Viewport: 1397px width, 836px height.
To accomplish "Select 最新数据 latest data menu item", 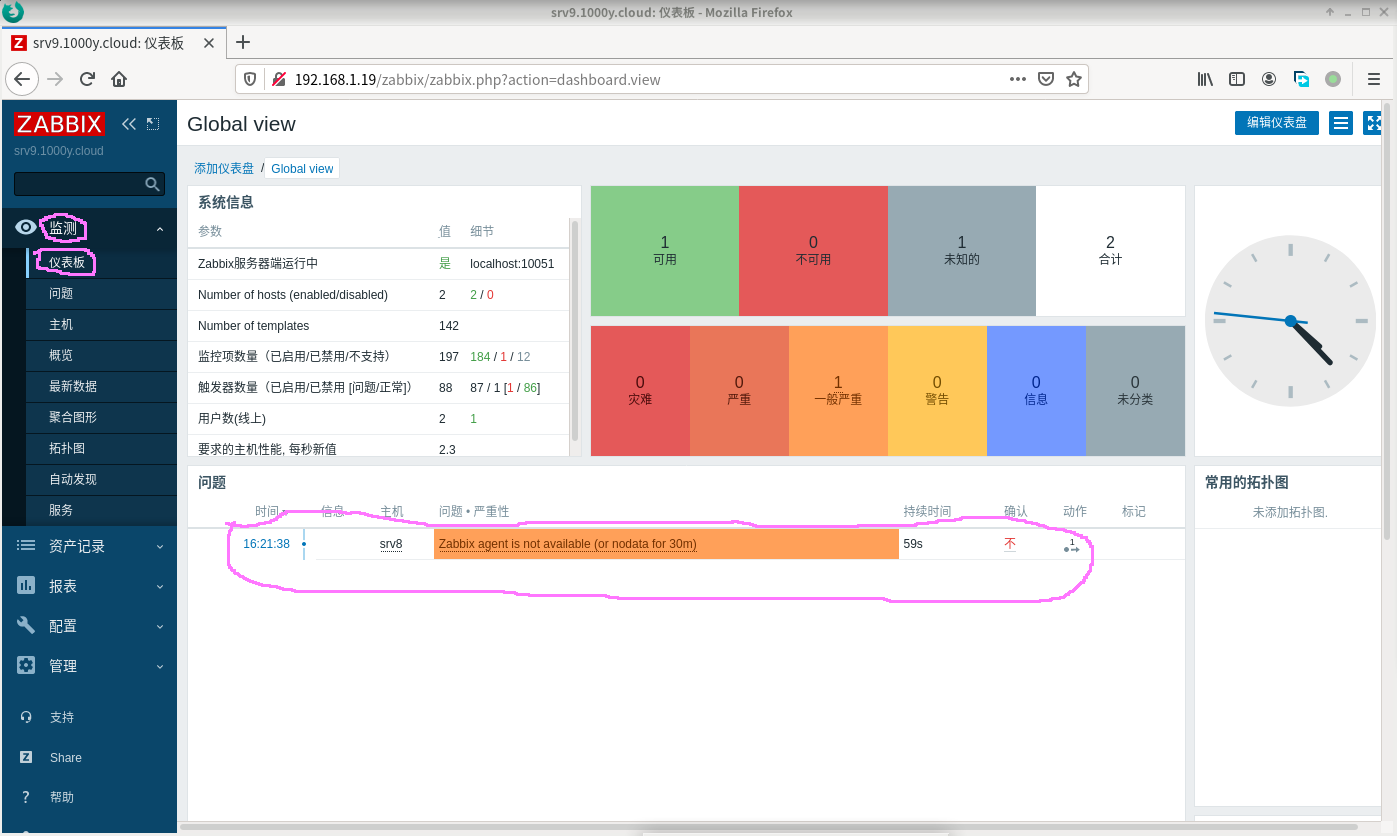I will tap(102, 387).
